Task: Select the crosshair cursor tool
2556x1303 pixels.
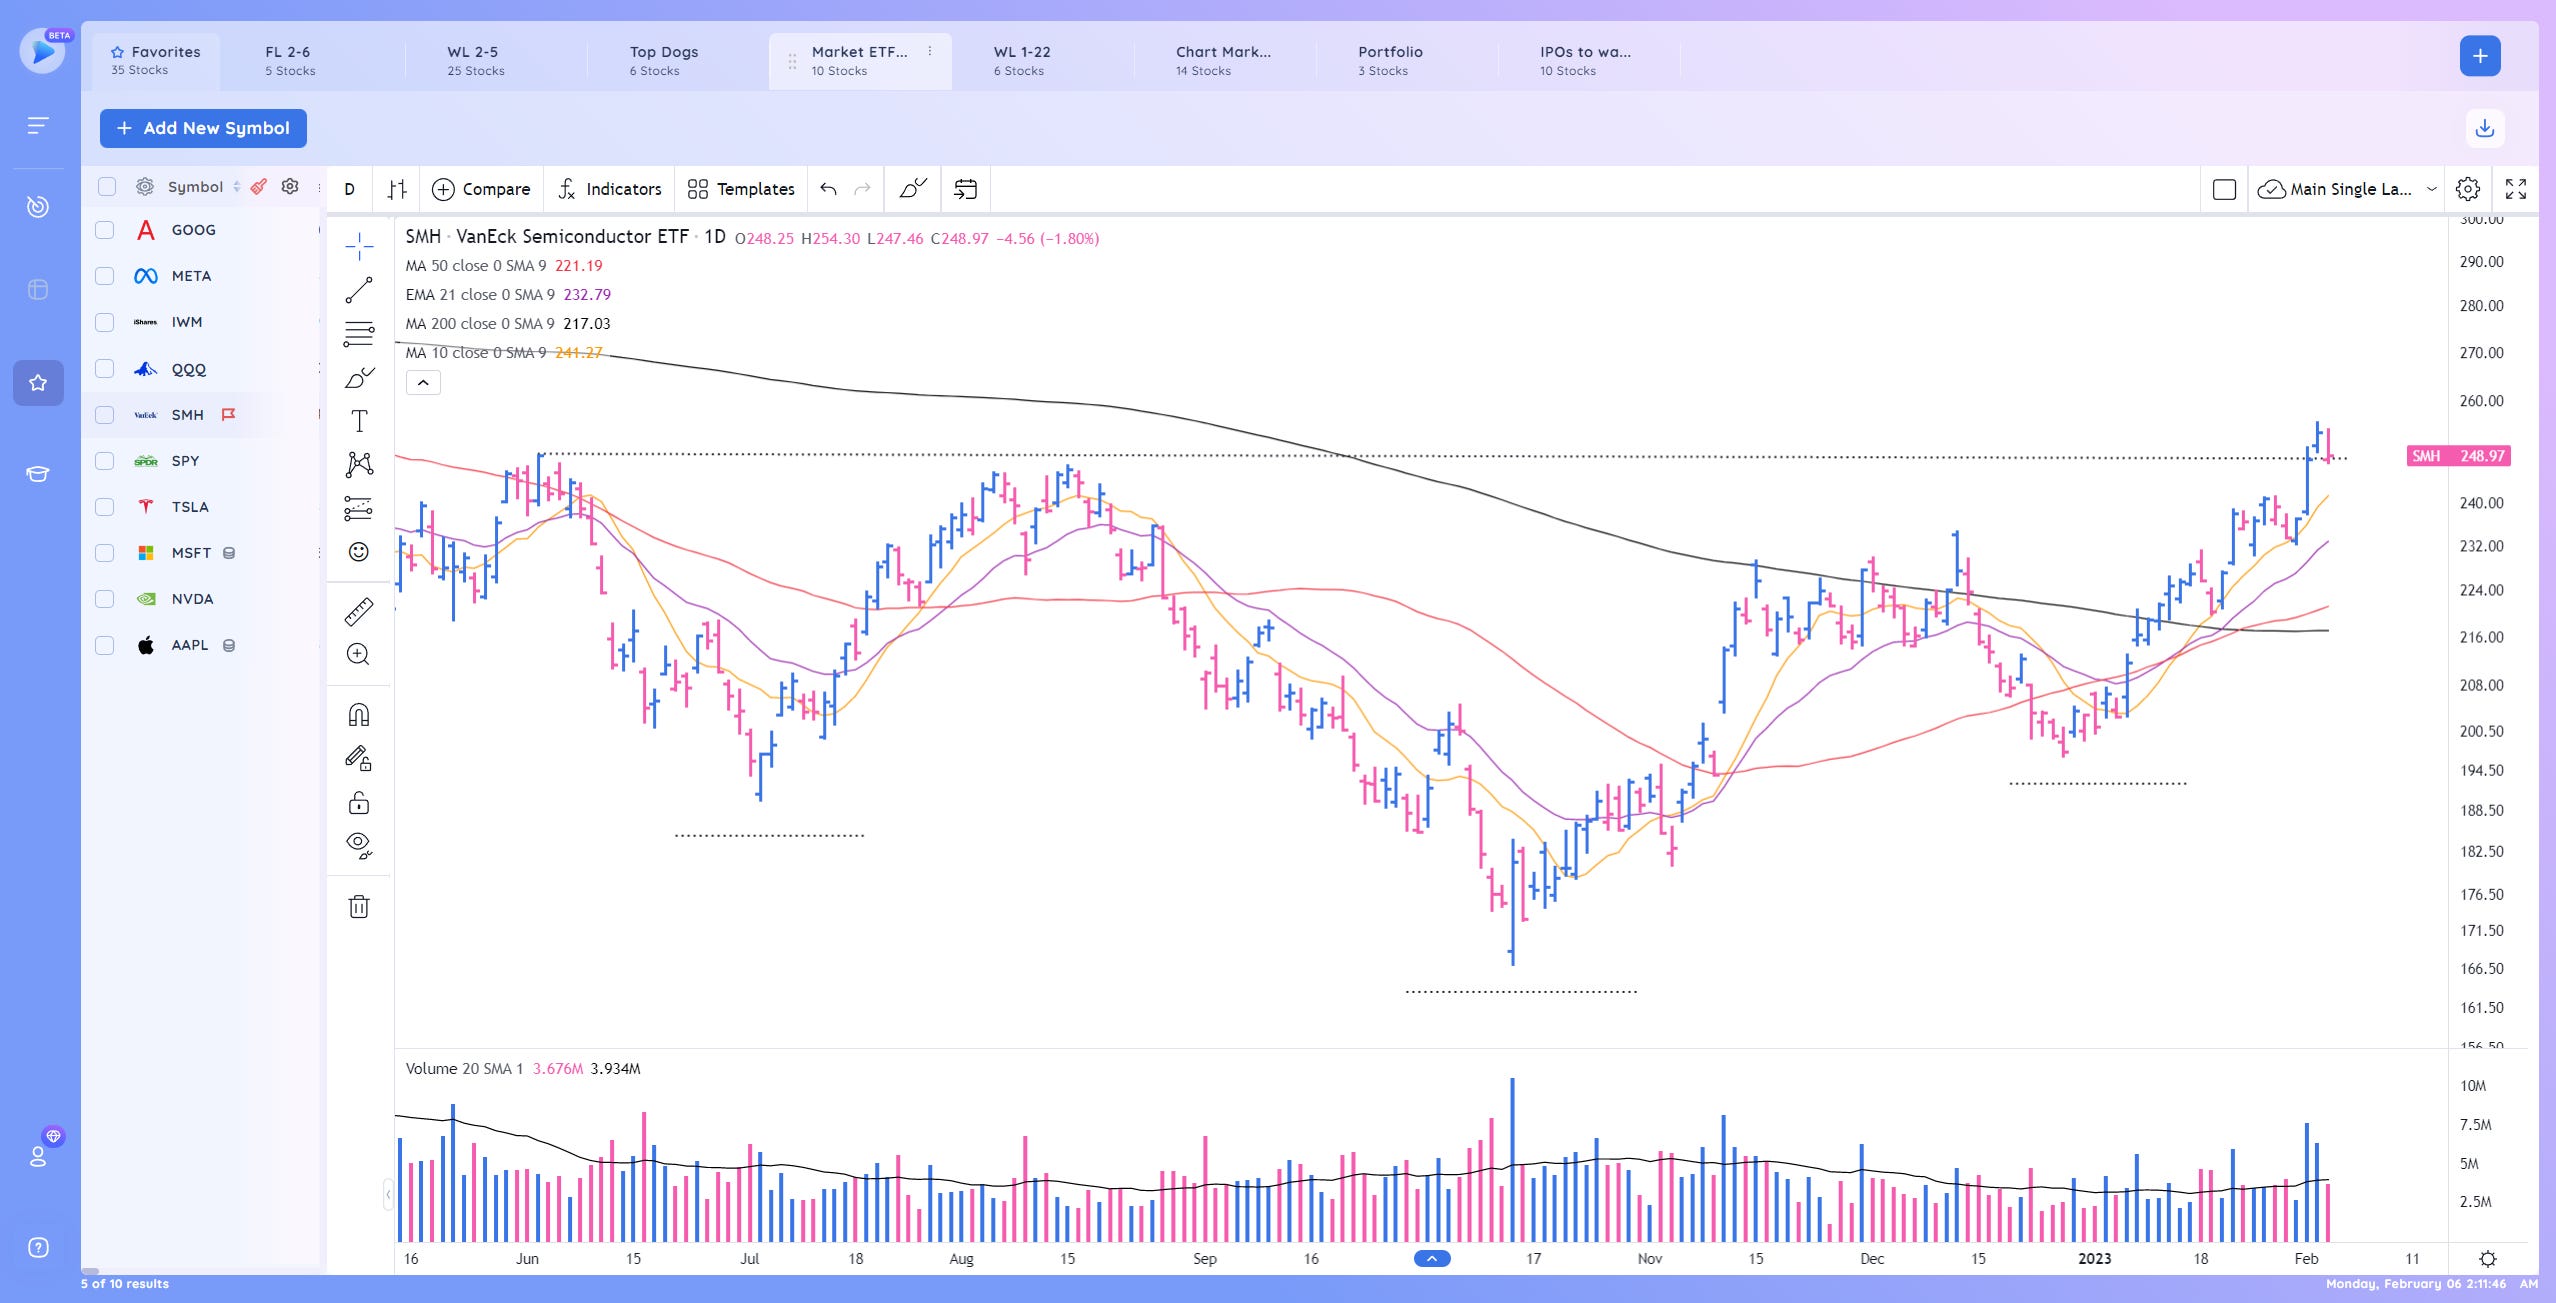Action: (359, 245)
